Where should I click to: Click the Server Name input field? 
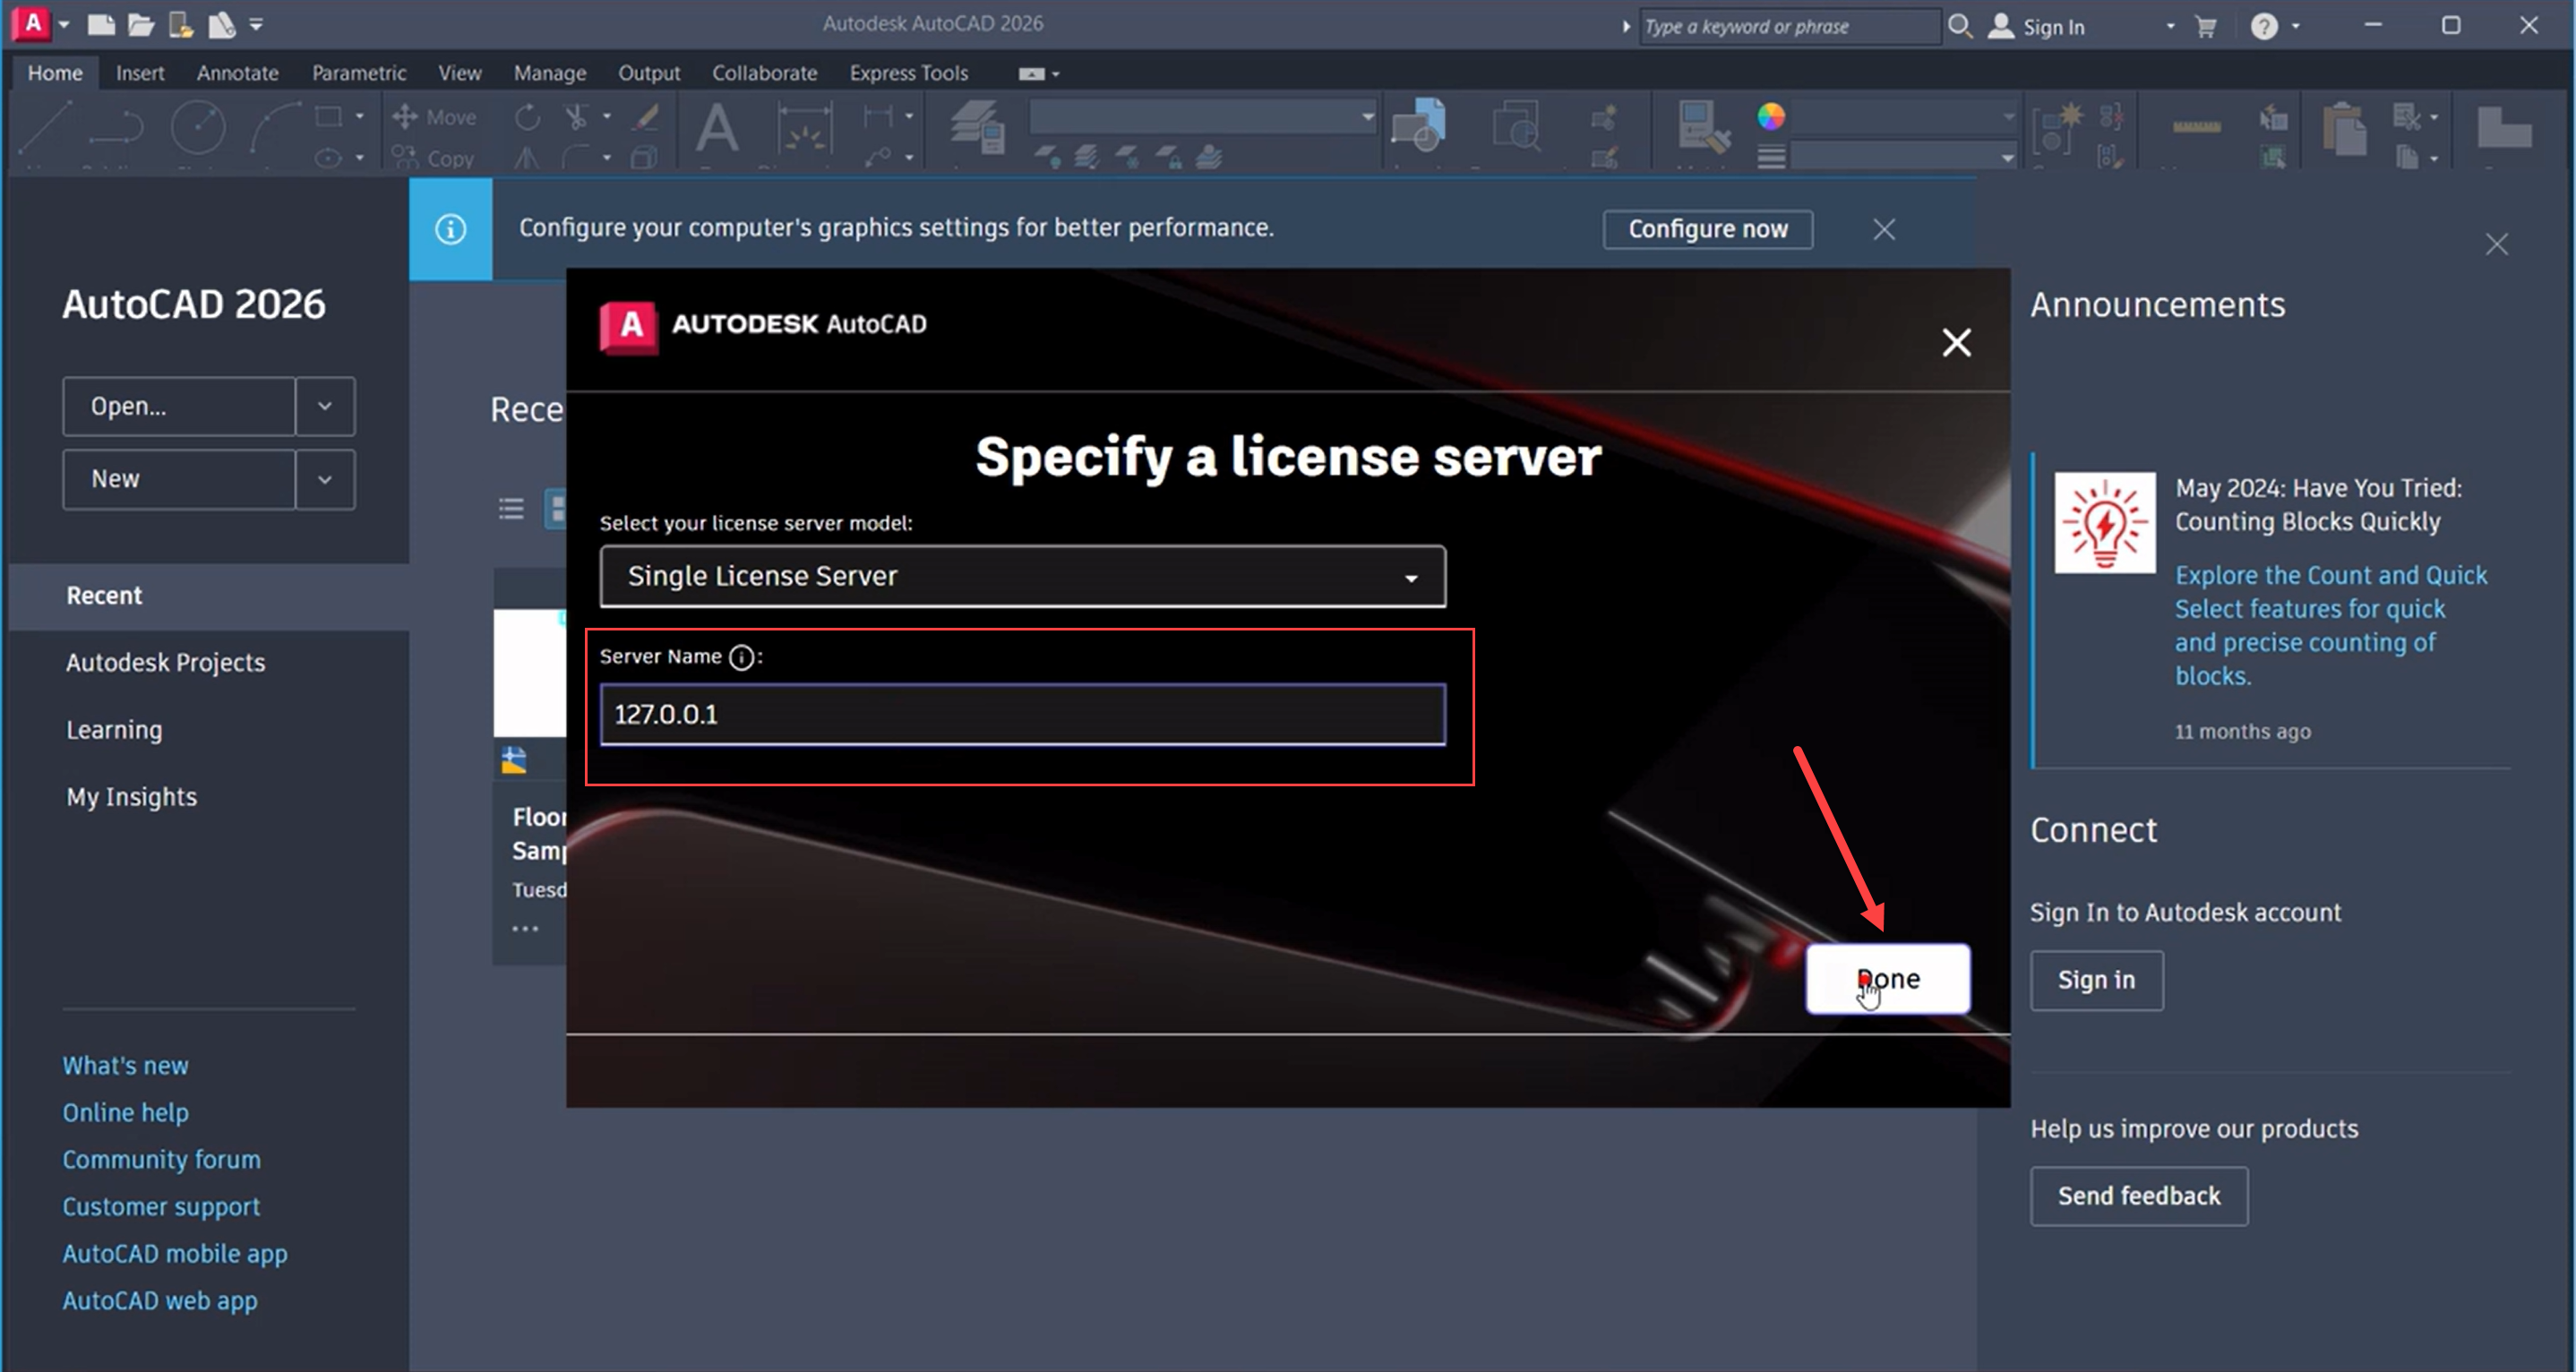click(x=1022, y=714)
